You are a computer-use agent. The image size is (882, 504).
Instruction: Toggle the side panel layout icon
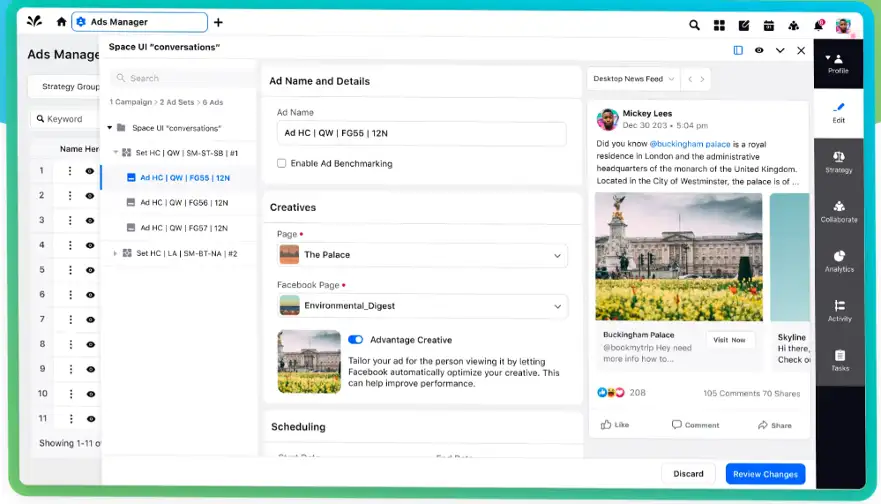[x=738, y=50]
